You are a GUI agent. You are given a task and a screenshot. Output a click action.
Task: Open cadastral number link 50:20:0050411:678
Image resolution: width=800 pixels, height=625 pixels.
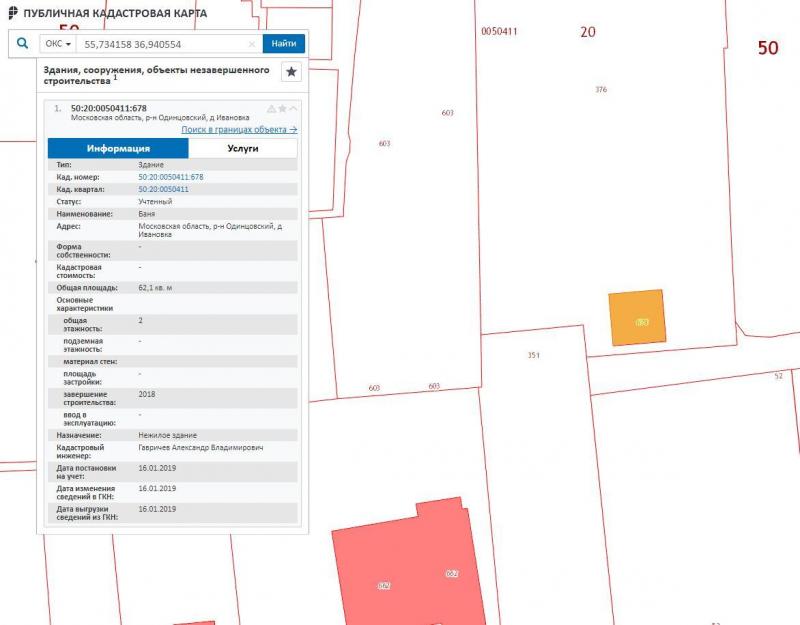pyautogui.click(x=171, y=177)
